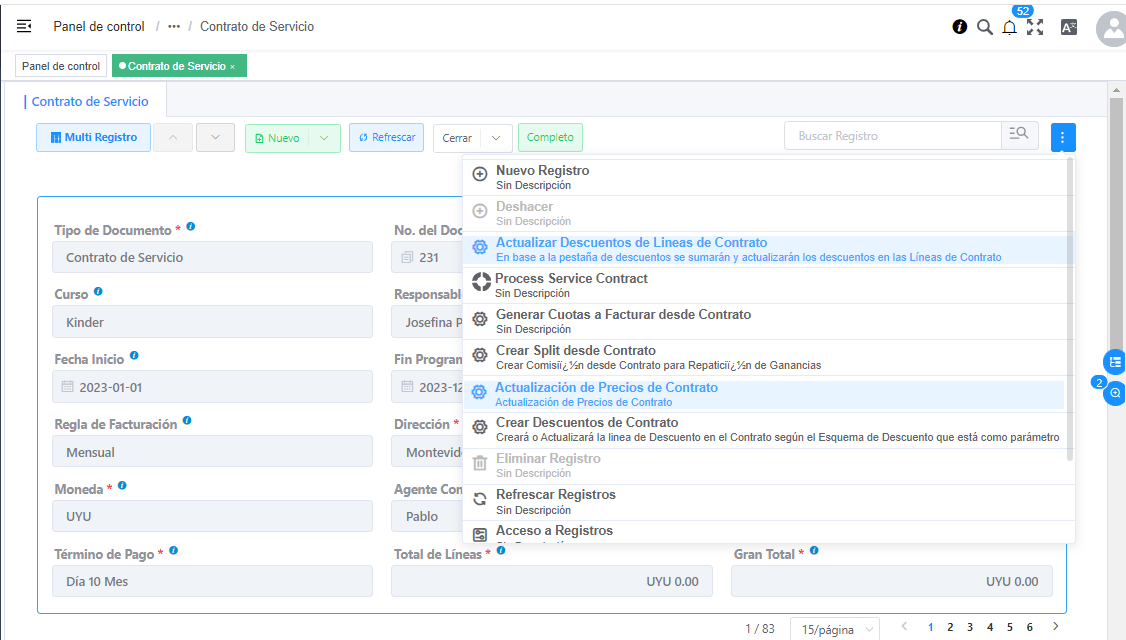This screenshot has width=1126, height=640.
Task: Toggle fullscreen mode icon
Action: click(x=1035, y=28)
